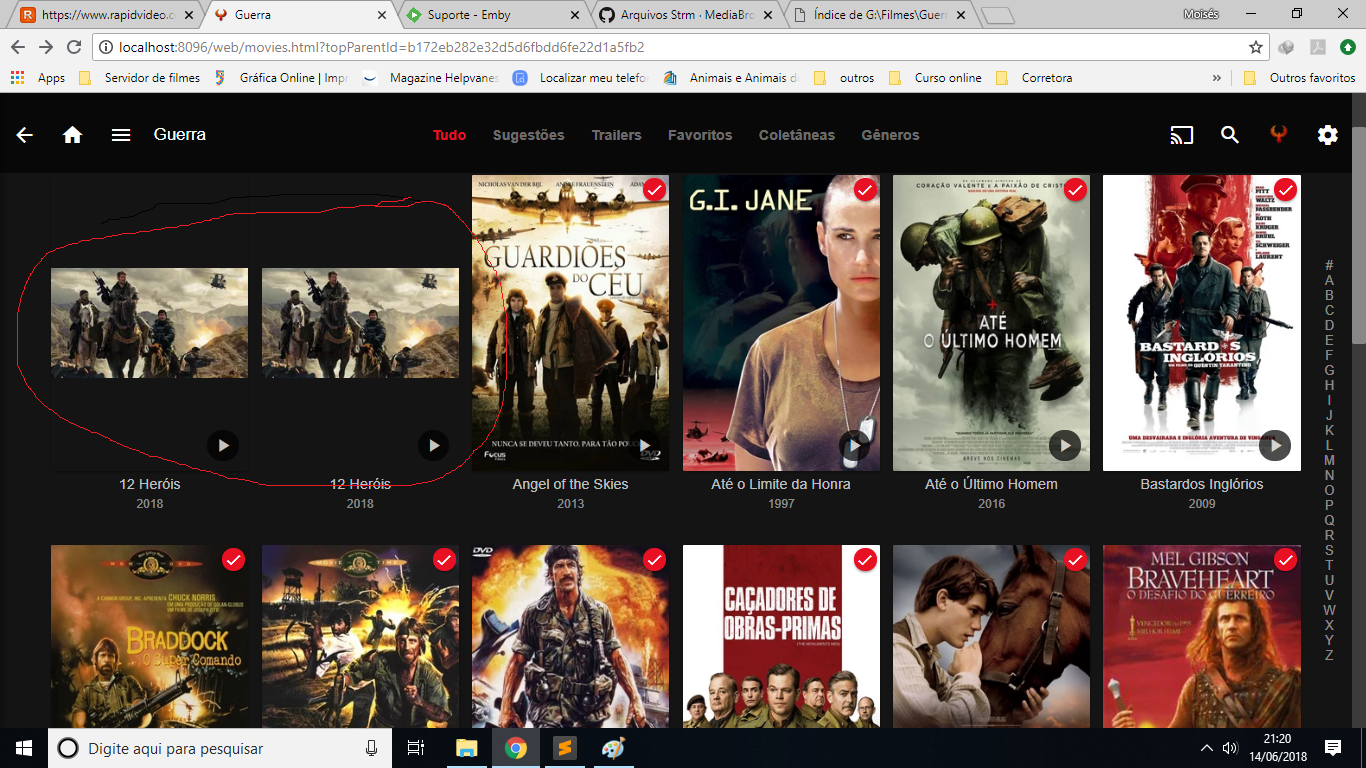The image size is (1366, 768).
Task: Open Task View on the taskbar
Action: coord(416,748)
